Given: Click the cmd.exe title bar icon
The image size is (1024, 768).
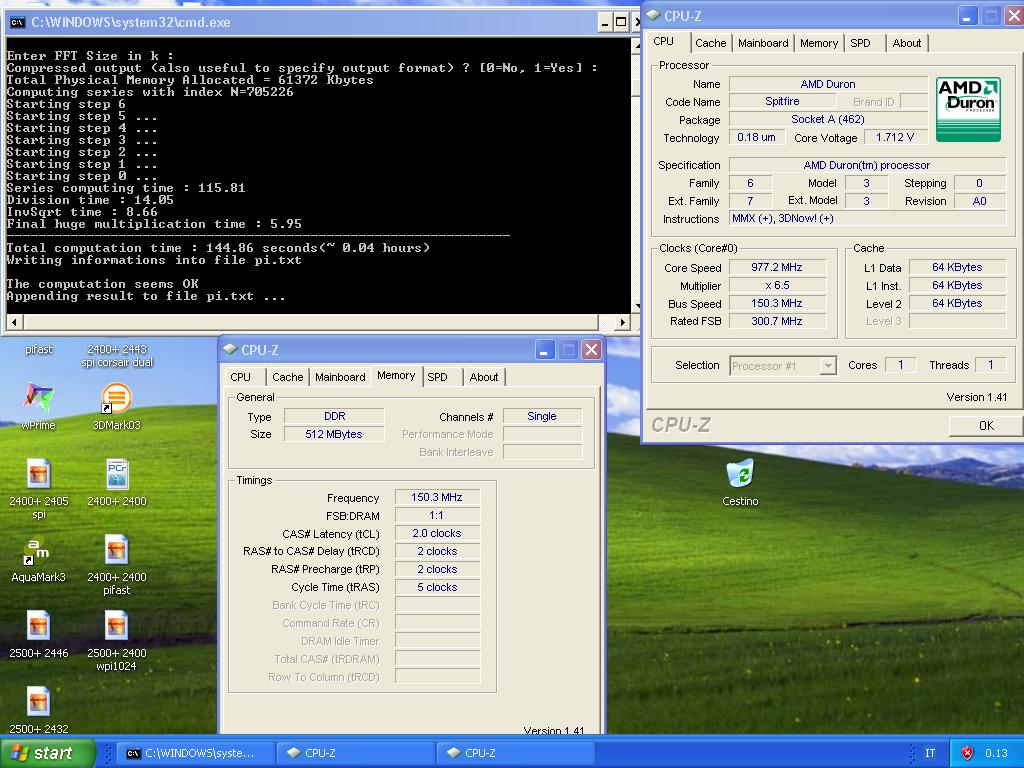Looking at the screenshot, I should click(x=18, y=22).
